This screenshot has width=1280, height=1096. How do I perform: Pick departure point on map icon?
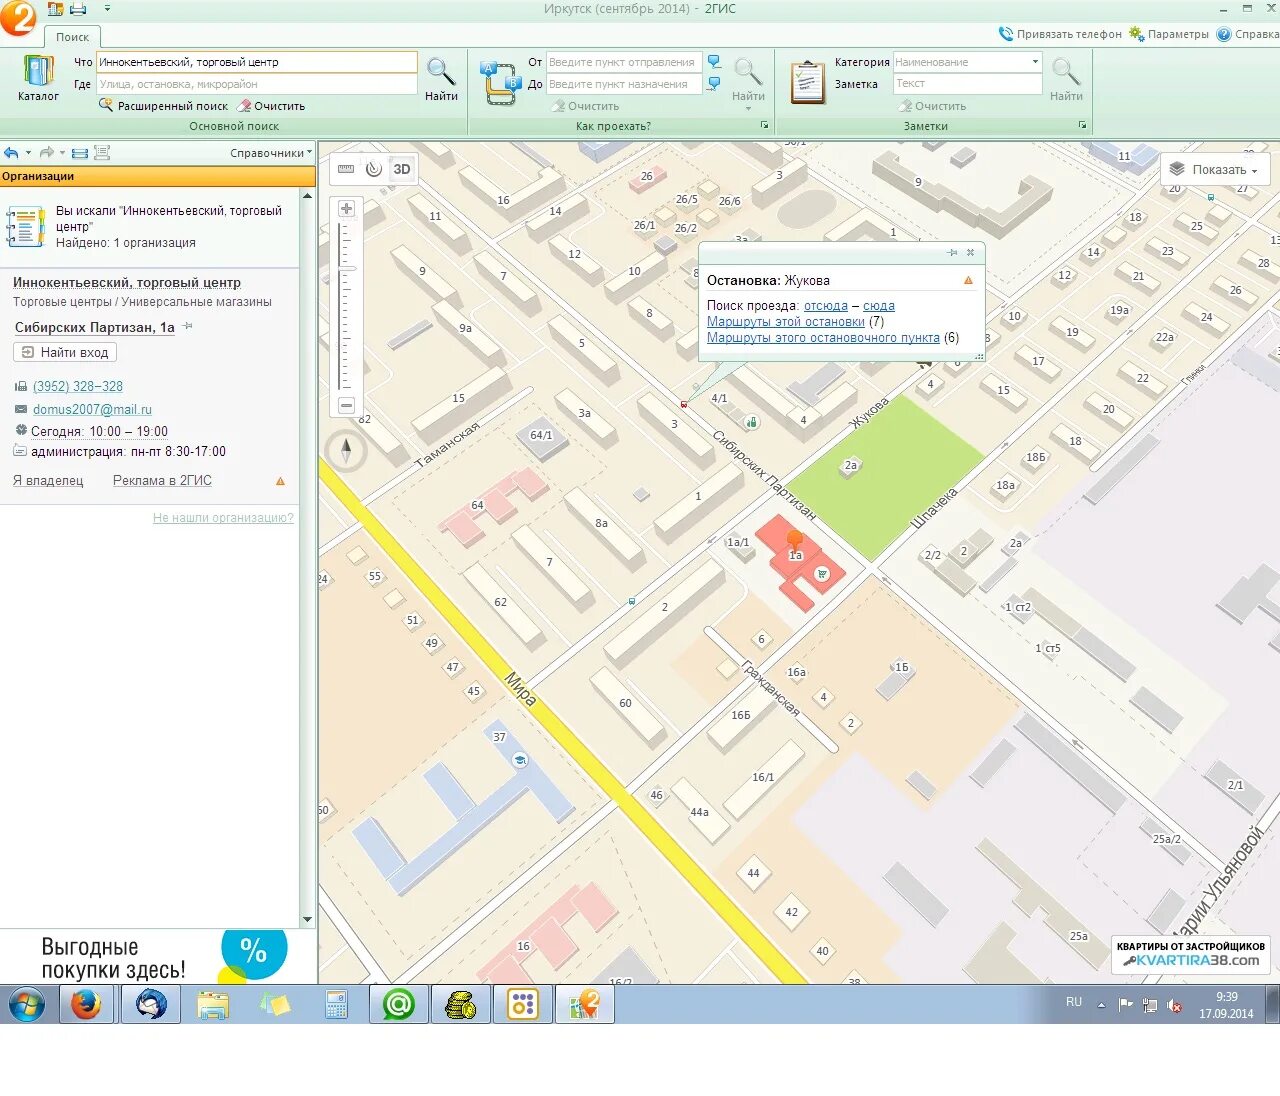click(714, 62)
